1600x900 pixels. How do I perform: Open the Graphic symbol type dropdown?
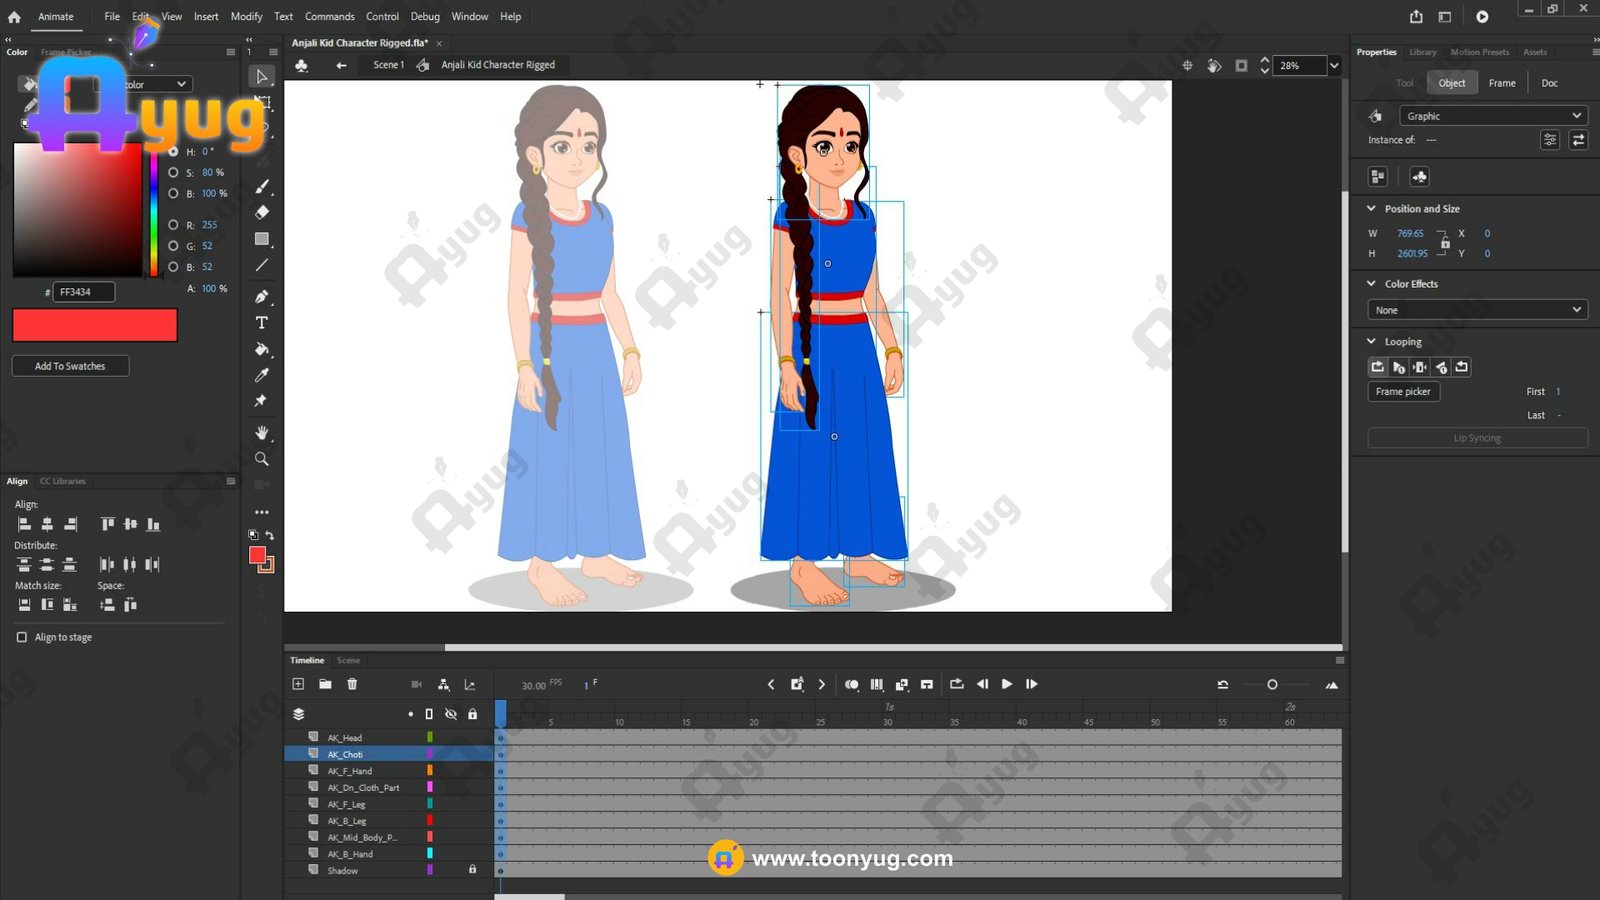click(x=1491, y=116)
